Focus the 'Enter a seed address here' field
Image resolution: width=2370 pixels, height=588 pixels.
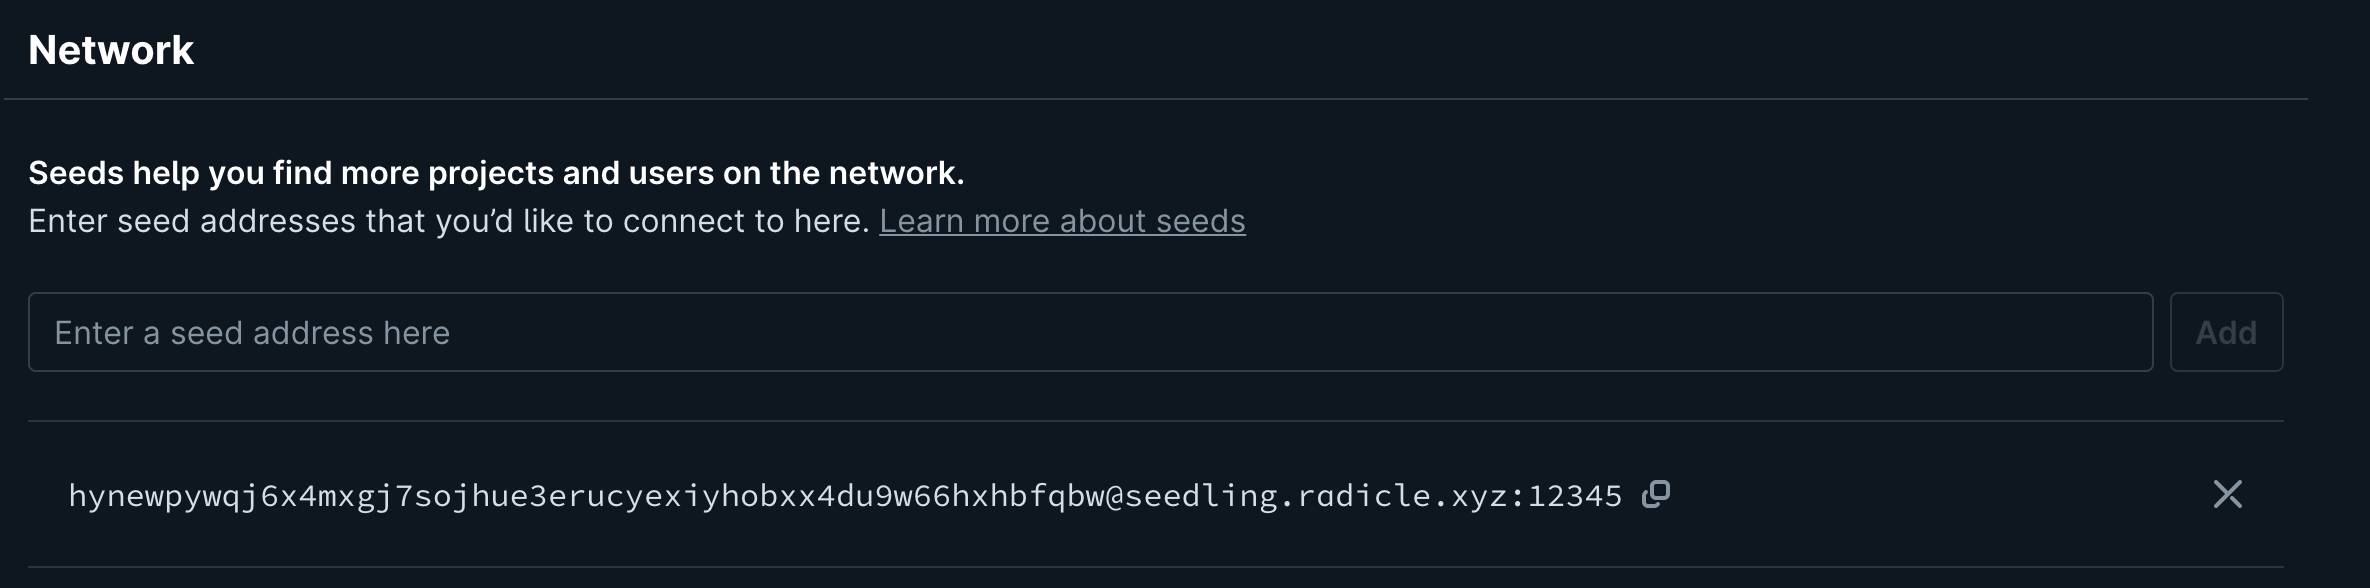tap(1090, 332)
